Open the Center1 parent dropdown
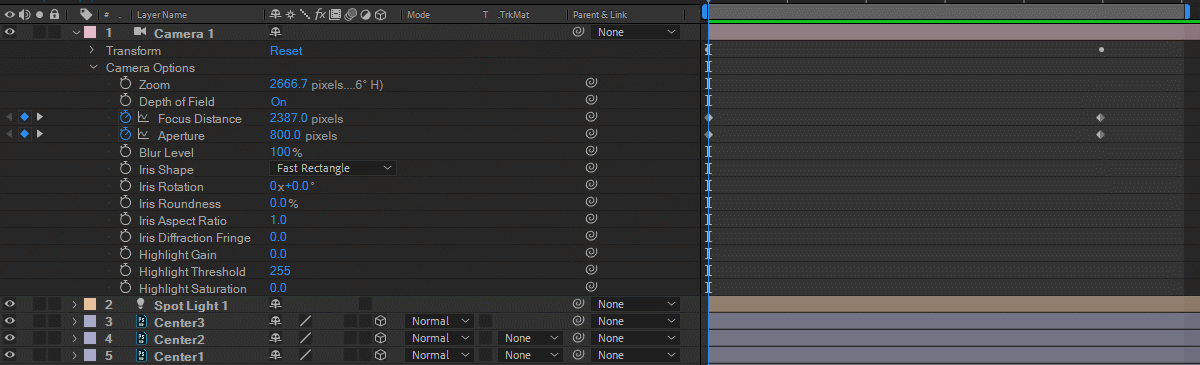The height and width of the screenshot is (365, 1200). click(x=635, y=355)
